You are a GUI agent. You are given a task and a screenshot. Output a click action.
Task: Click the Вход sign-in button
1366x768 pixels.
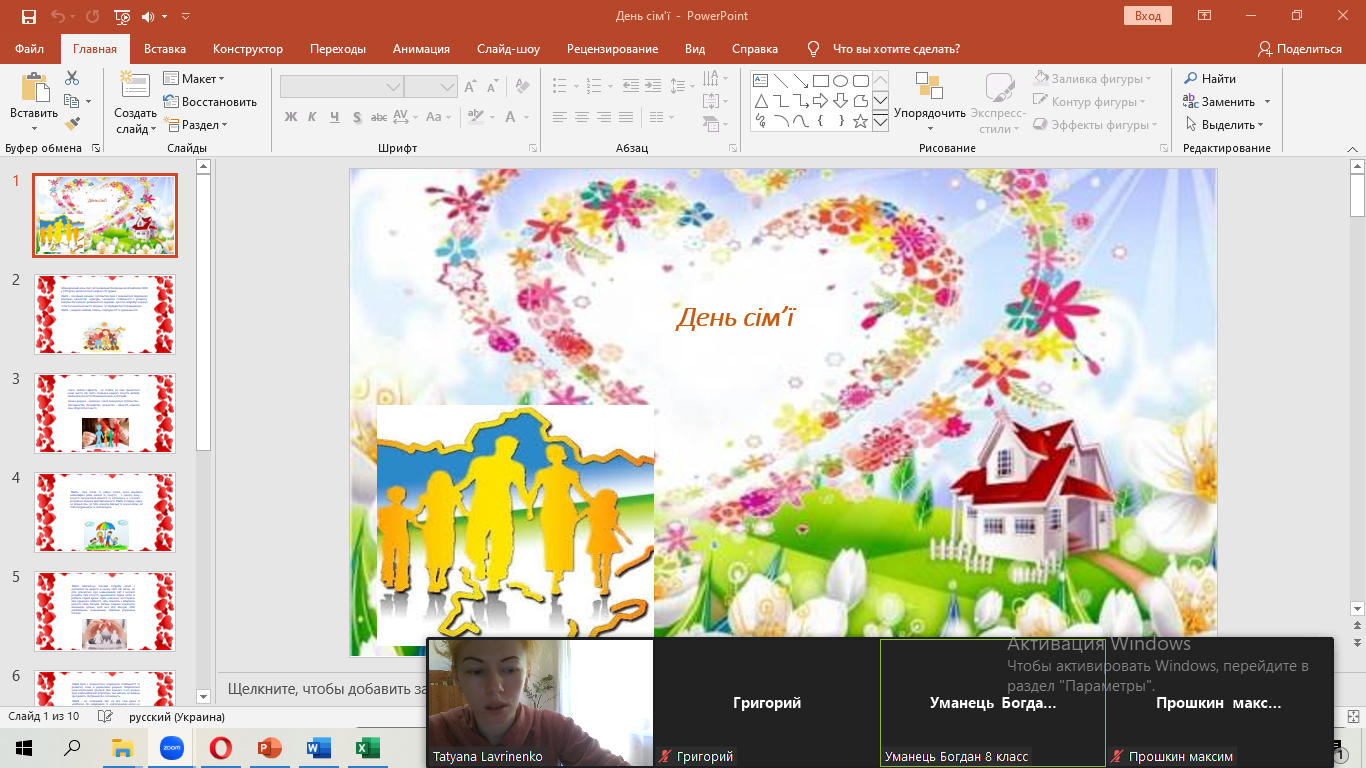pyautogui.click(x=1148, y=16)
